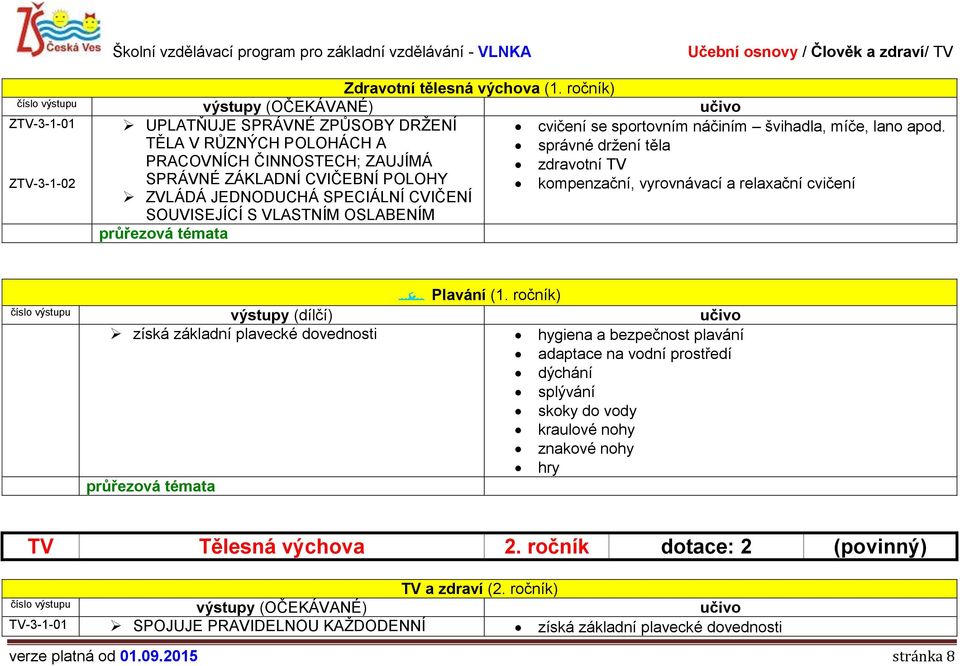Select the 'Plavání (1. ročník)' heading text
960x666 pixels.
pyautogui.click(x=496, y=295)
